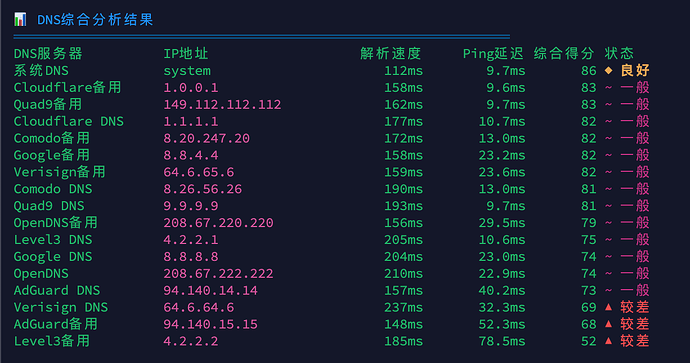Image resolution: width=690 pixels, height=363 pixels.
Task: Click the 良好 status text
Action: pos(635,70)
